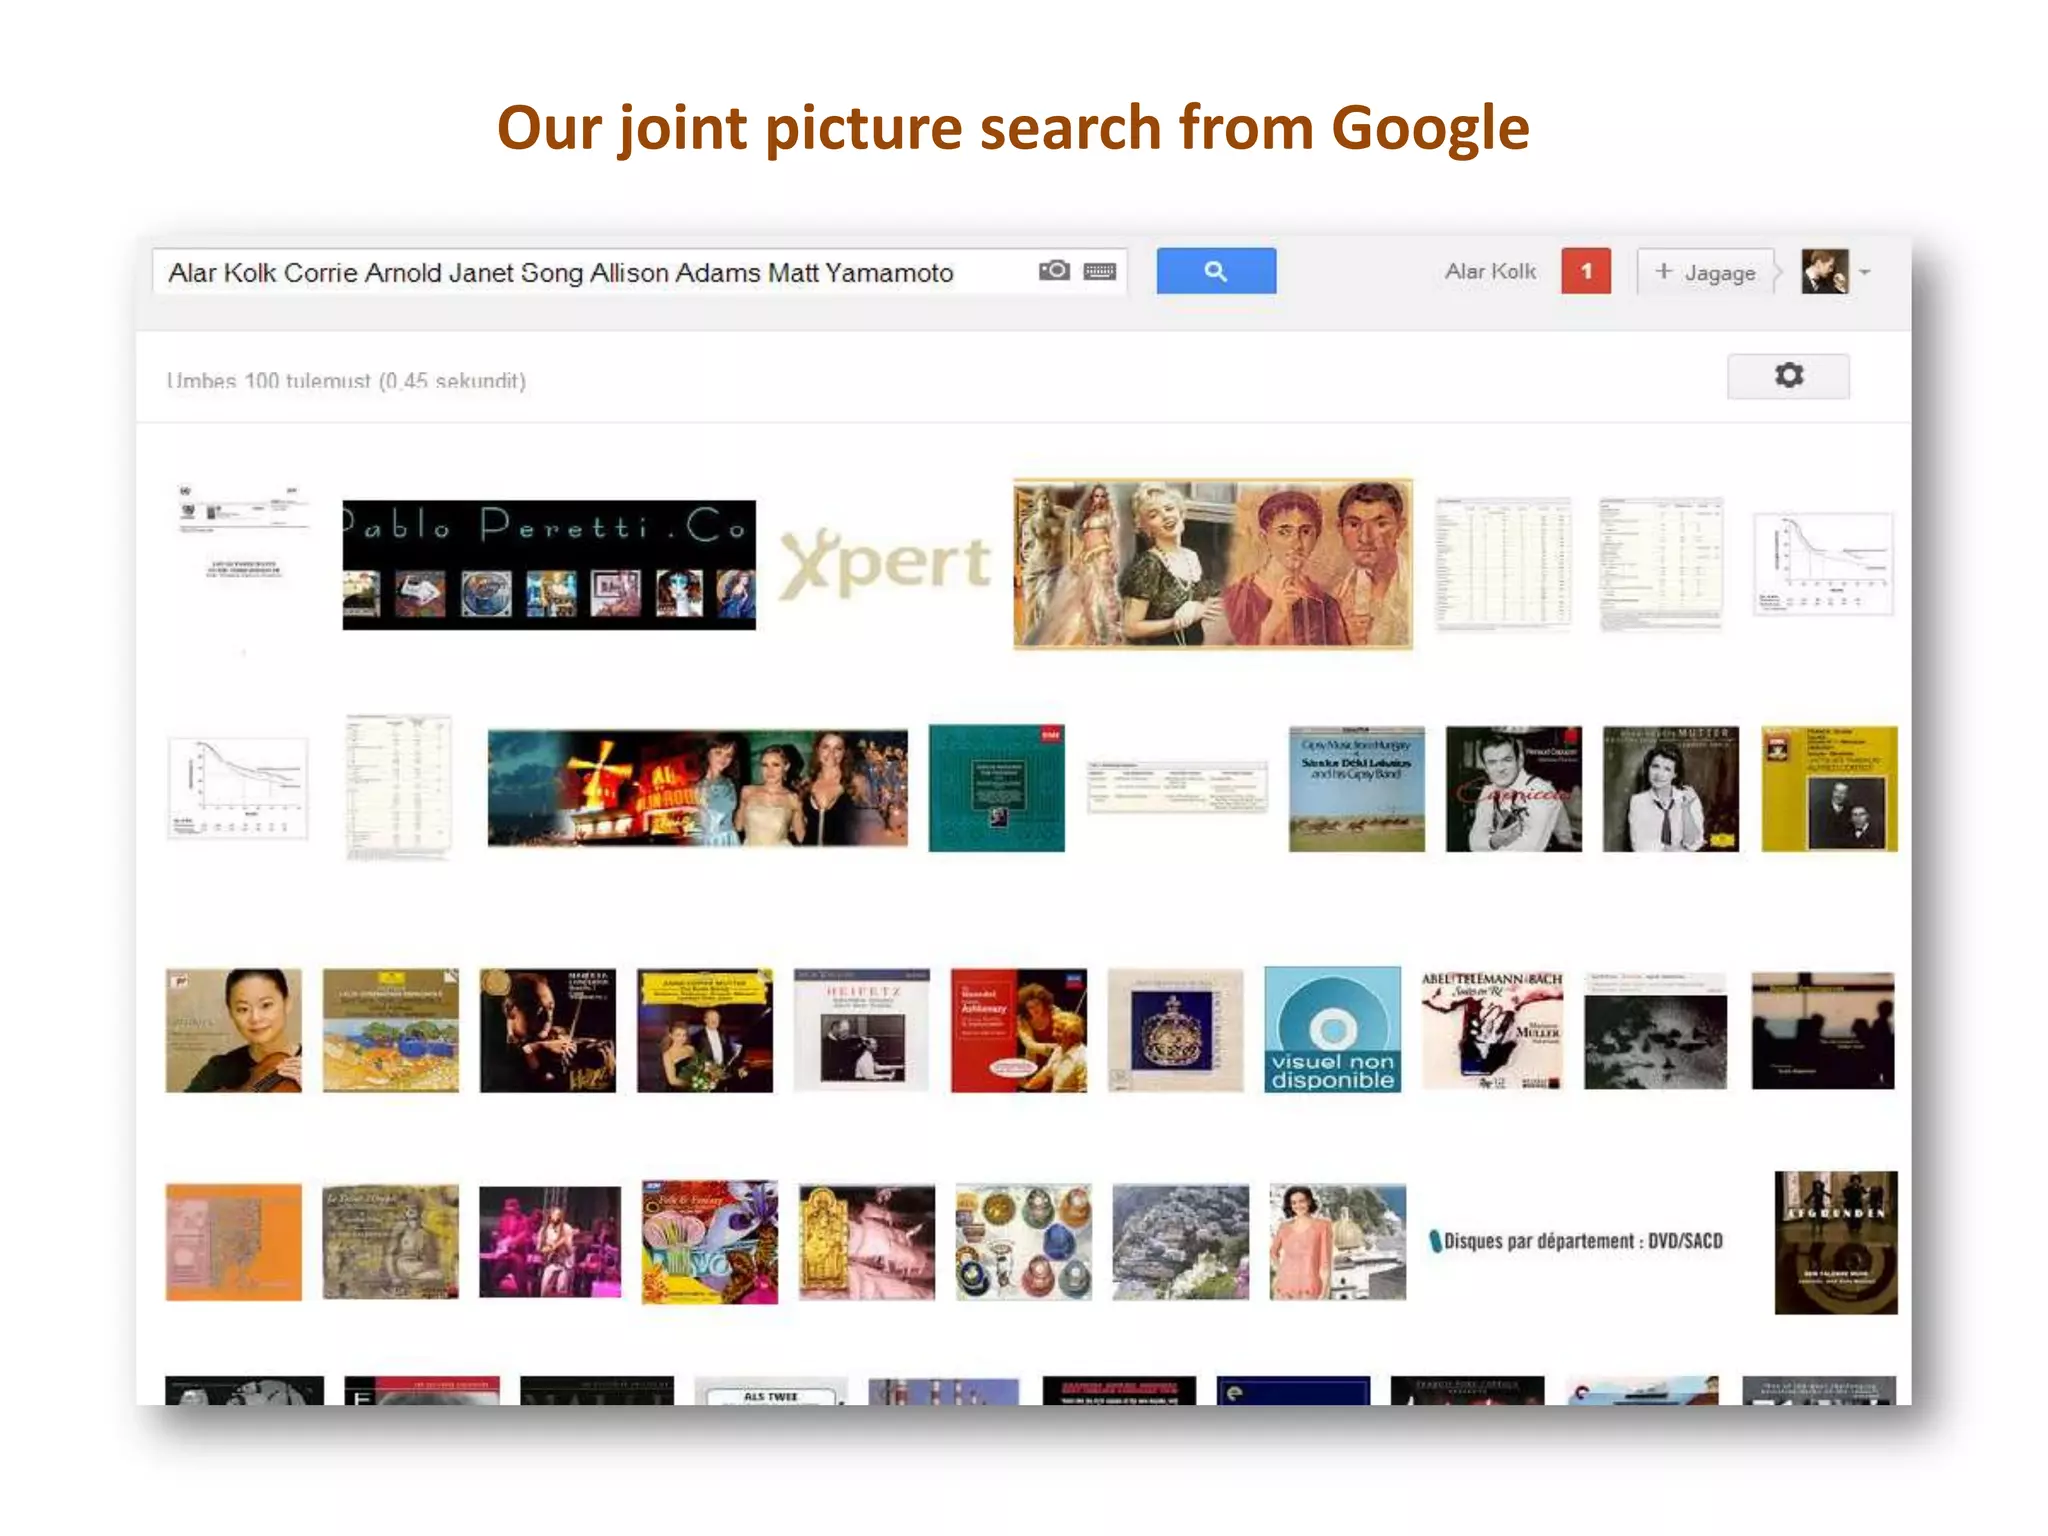Screen dimensions: 2048x1536
Task: Open the Moulin Rouge banner image
Action: (698, 789)
